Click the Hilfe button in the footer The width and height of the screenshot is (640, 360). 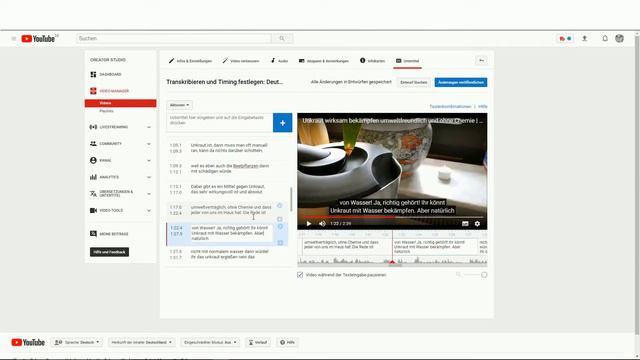(x=287, y=342)
